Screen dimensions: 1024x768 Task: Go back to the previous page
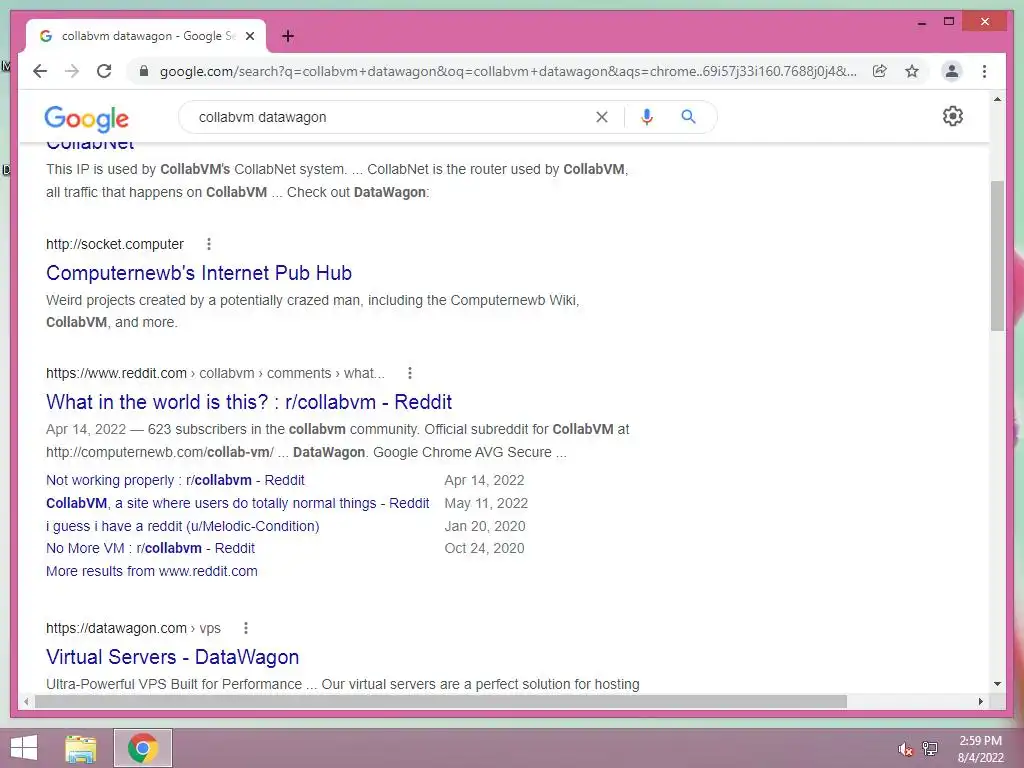(40, 71)
